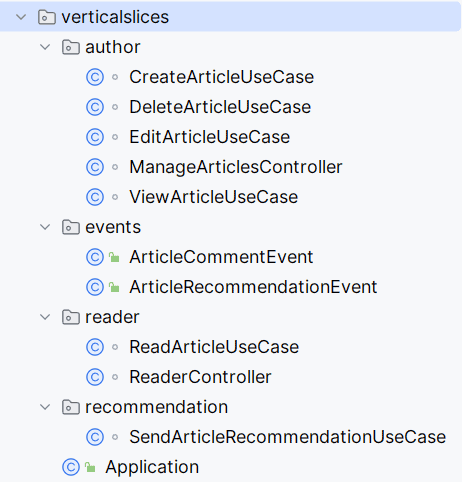Click the class icon beside SendArticleRecommendationUseCase

click(x=95, y=437)
